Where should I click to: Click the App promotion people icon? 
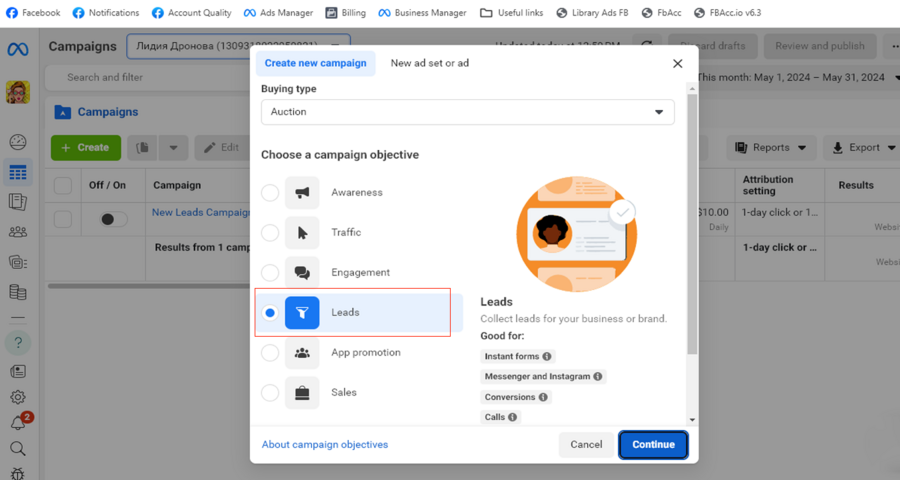pyautogui.click(x=302, y=353)
